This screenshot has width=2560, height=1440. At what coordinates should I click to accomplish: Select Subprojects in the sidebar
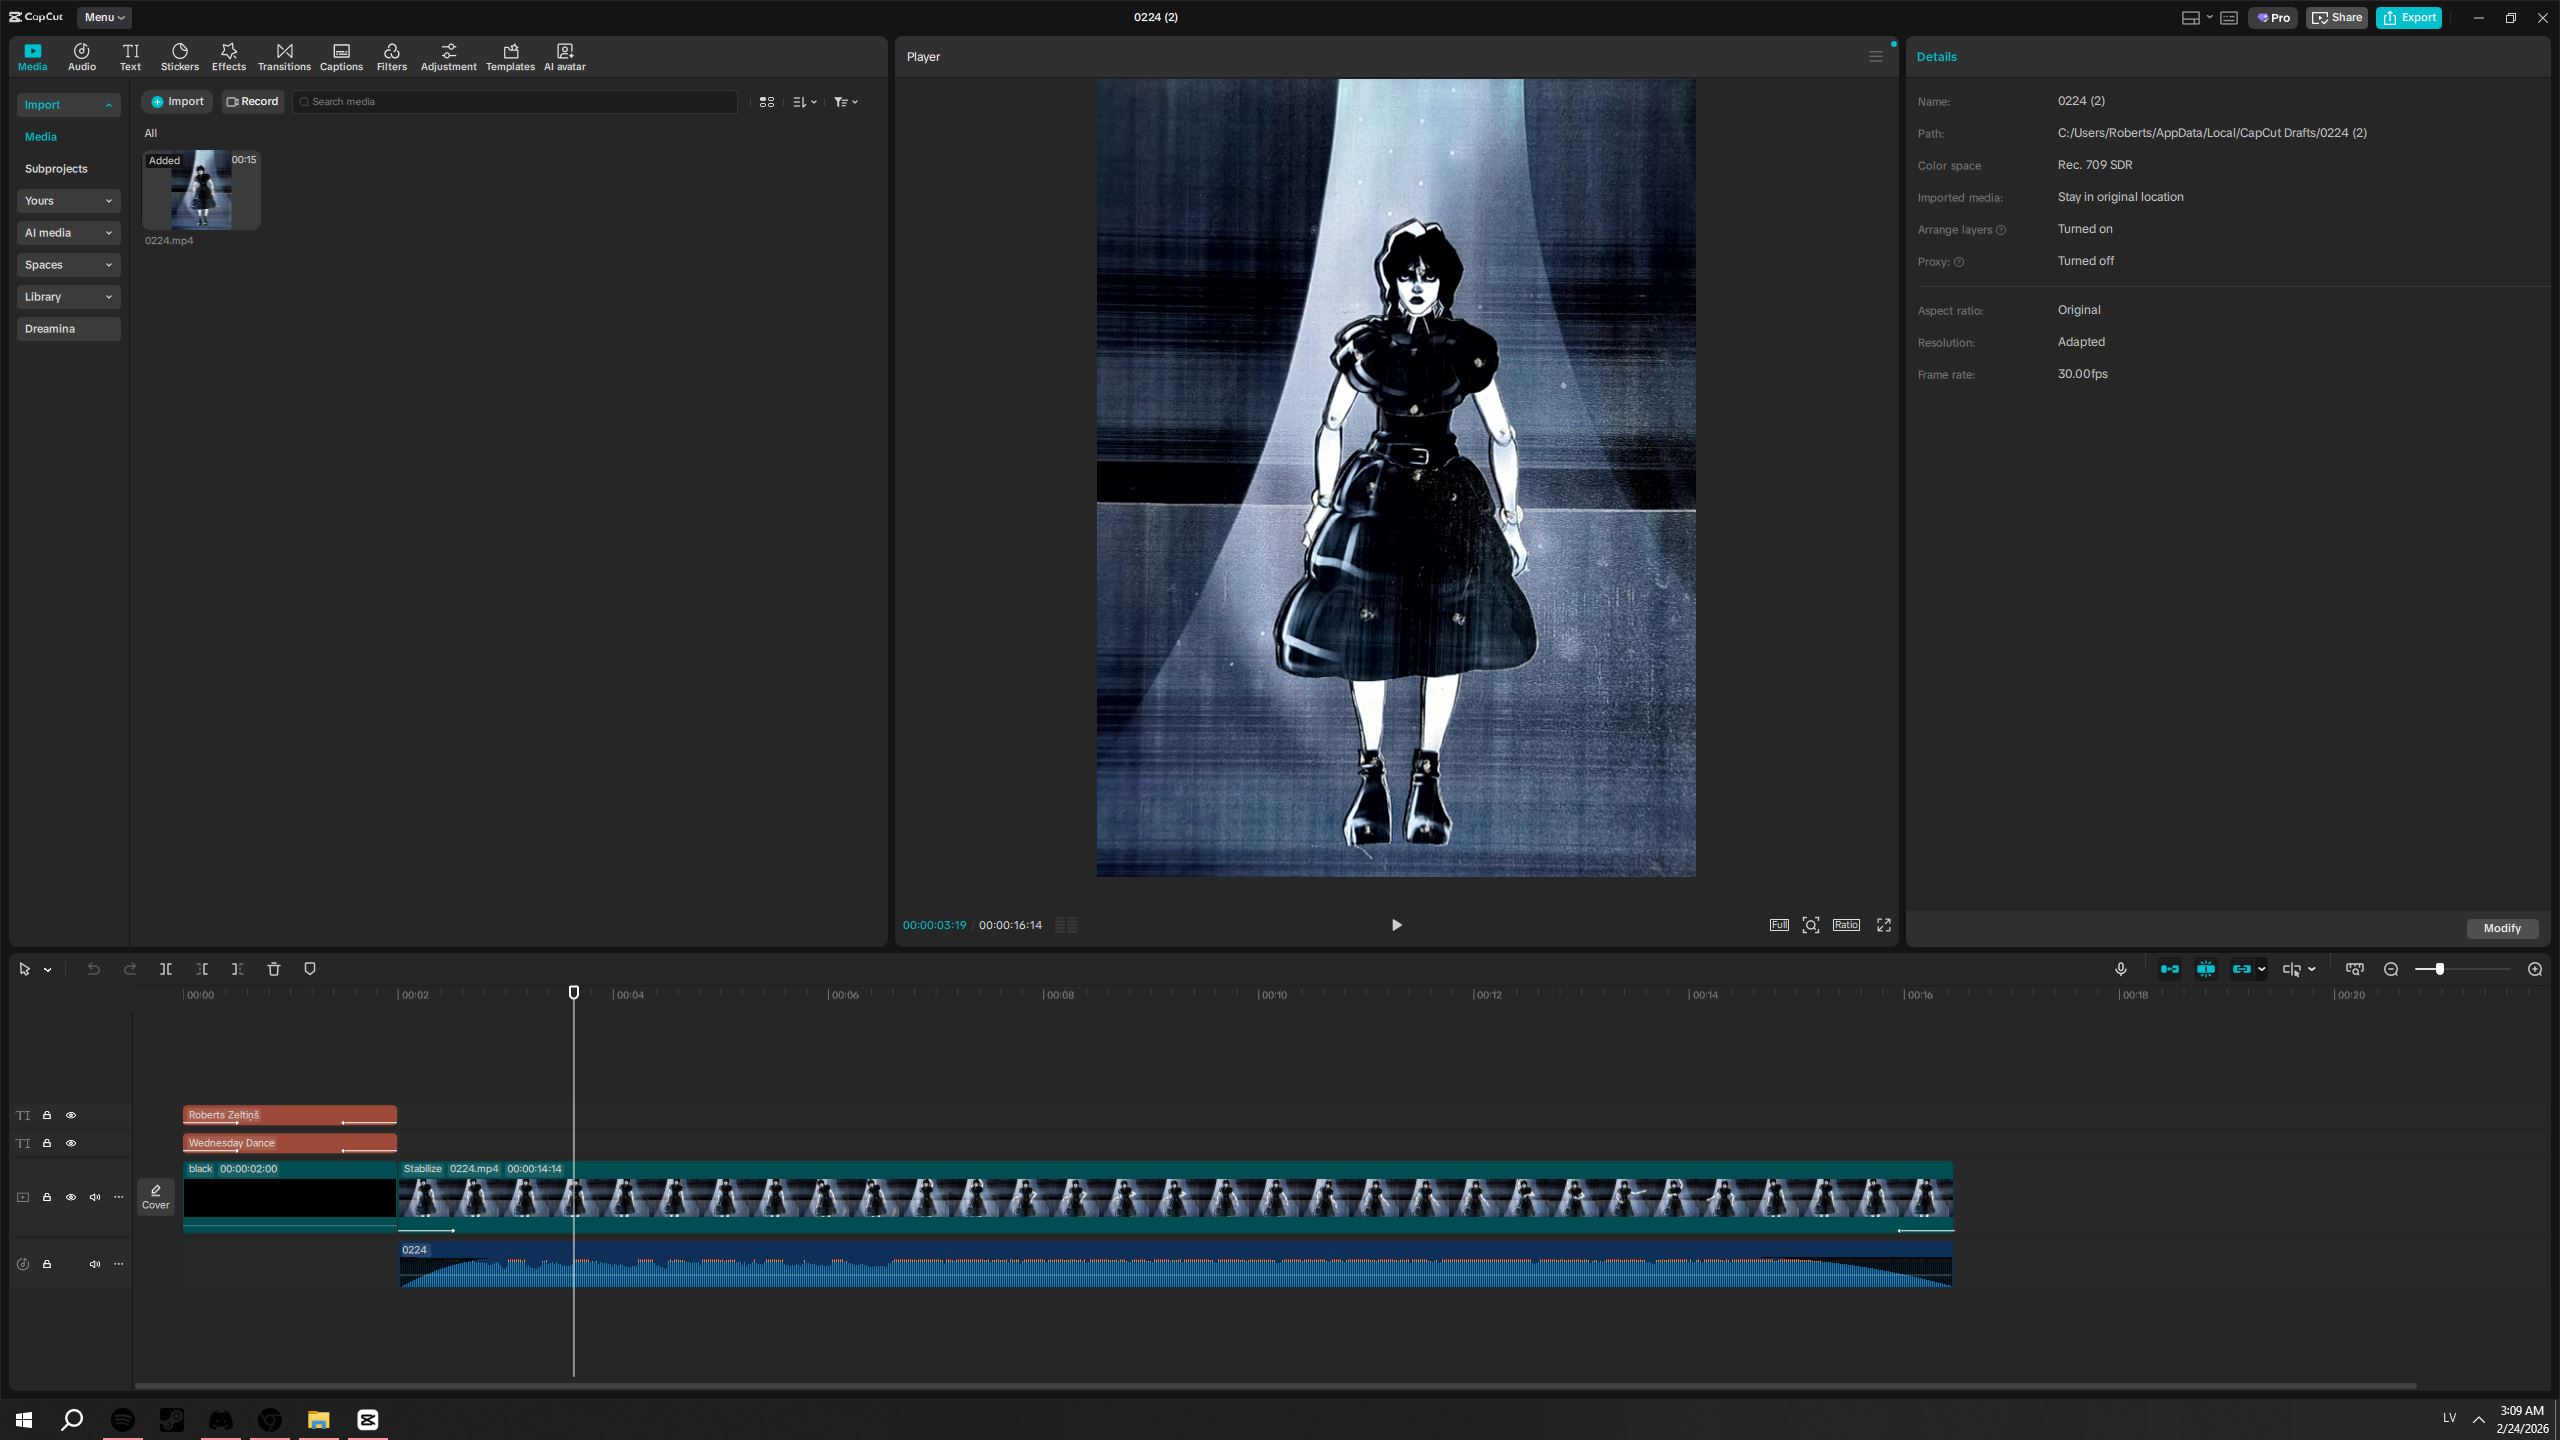pos(56,169)
